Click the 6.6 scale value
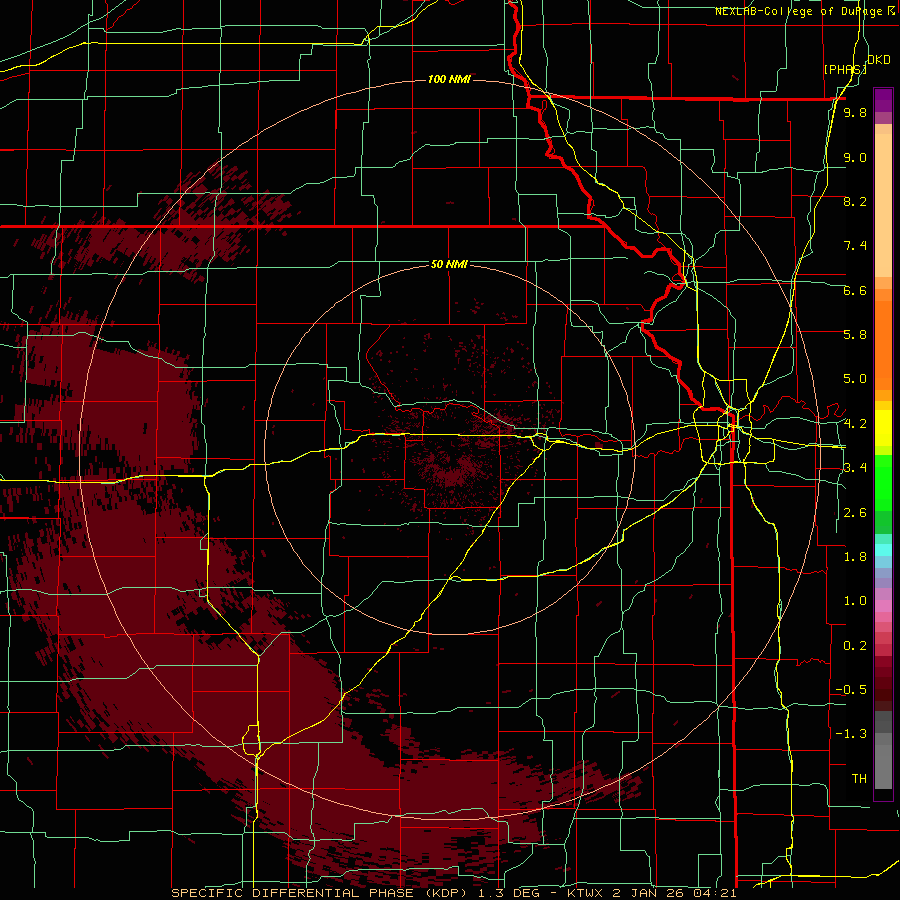This screenshot has width=900, height=900. click(x=855, y=290)
